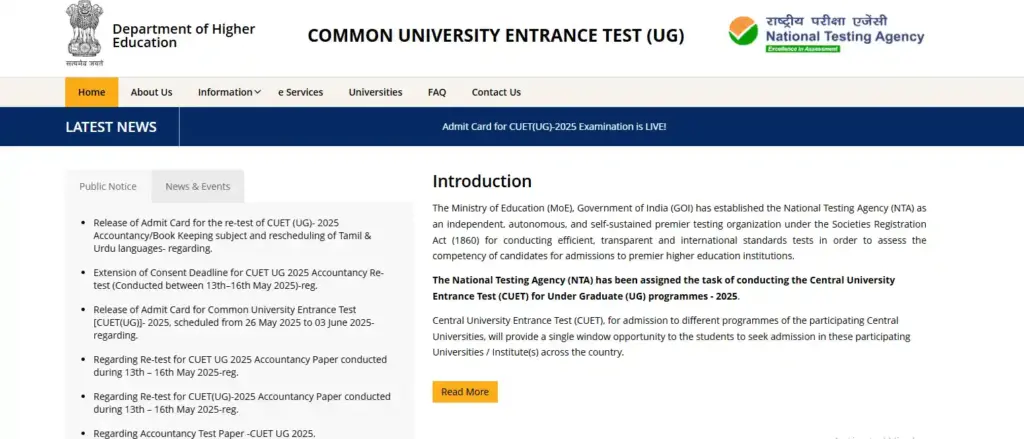Image resolution: width=1024 pixels, height=439 pixels.
Task: Open the e Services menu
Action: click(300, 92)
